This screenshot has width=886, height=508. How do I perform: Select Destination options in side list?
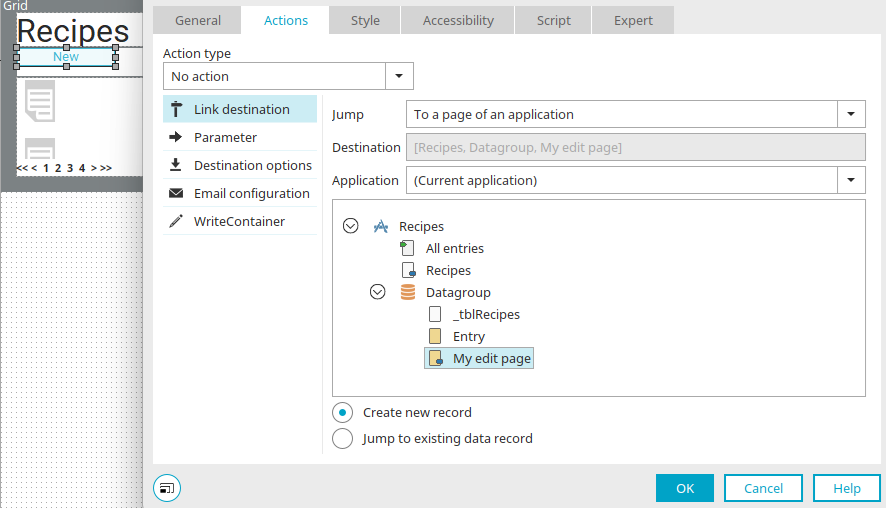(240, 165)
